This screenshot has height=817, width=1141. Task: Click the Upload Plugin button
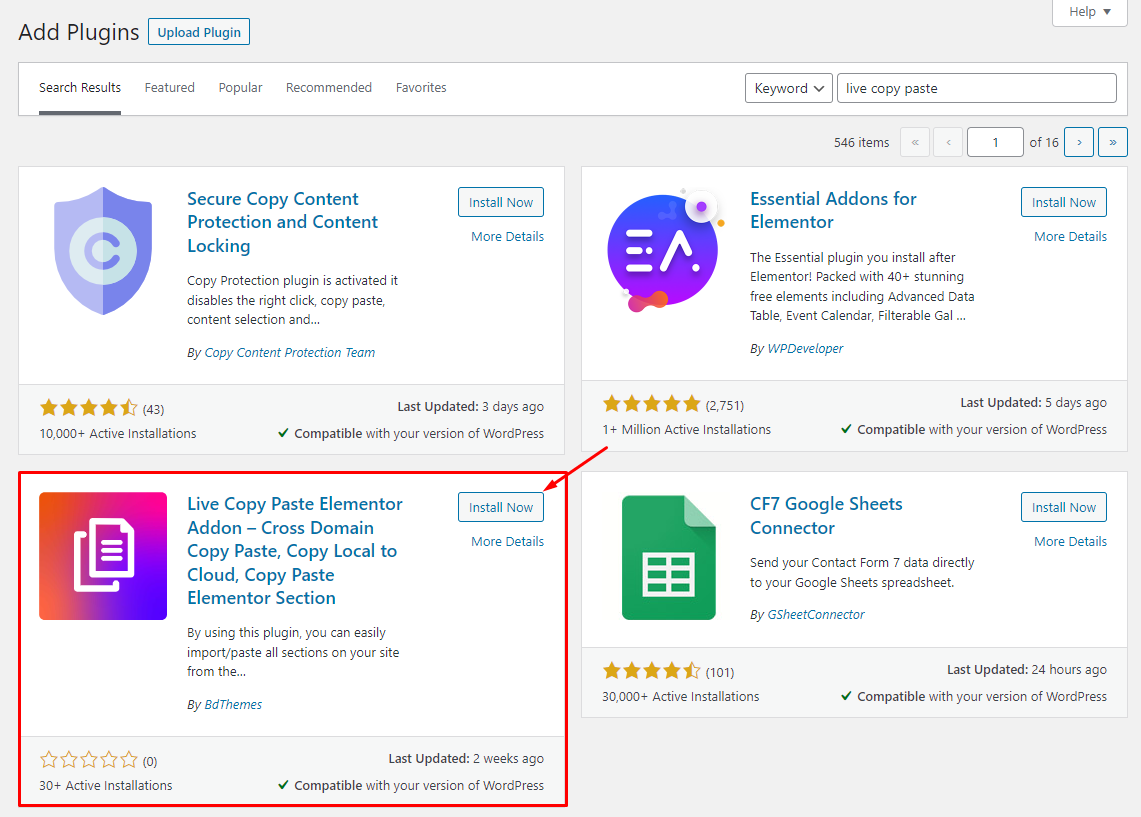(x=198, y=31)
